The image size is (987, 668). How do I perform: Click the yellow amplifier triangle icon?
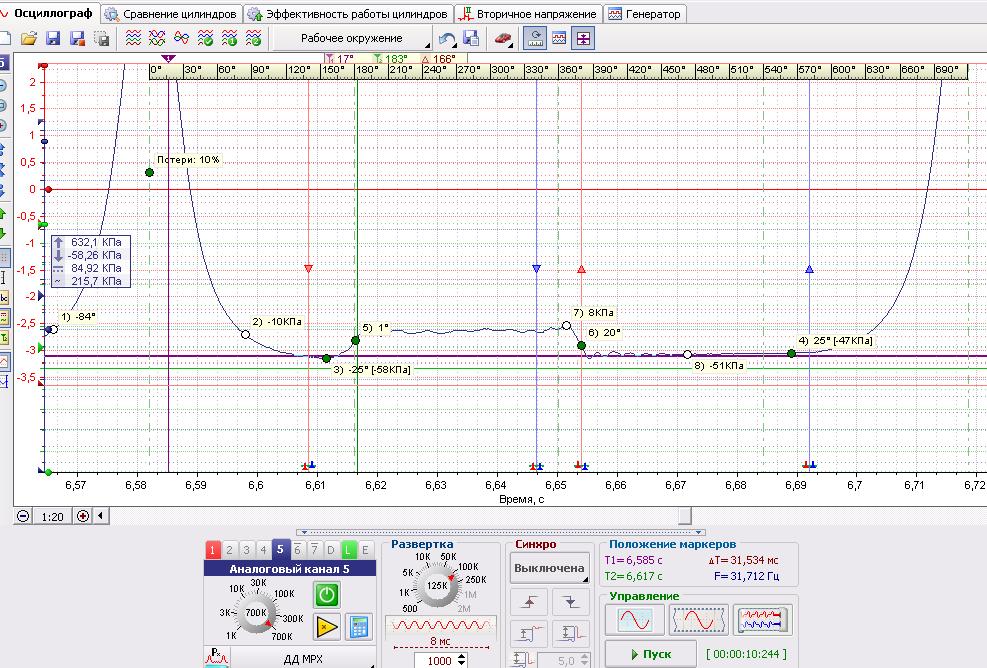click(327, 626)
